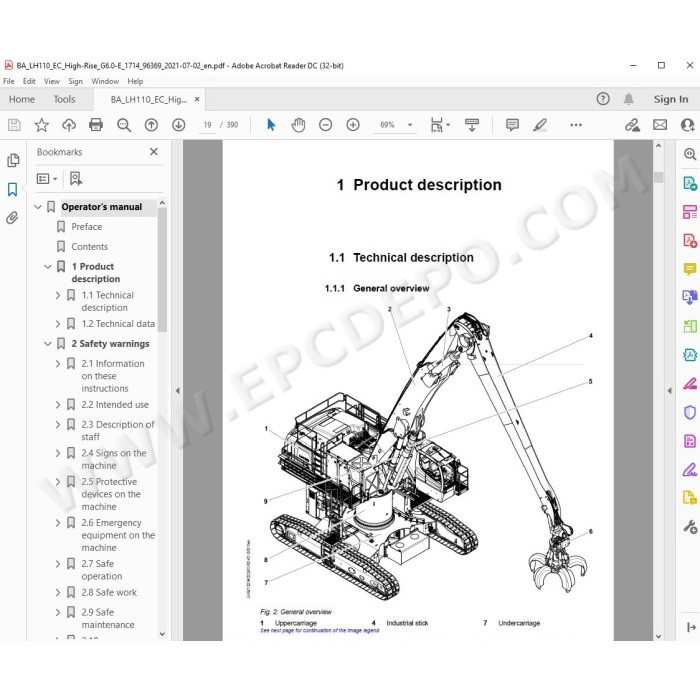Open the Contents bookmark
Viewport: 700px width, 700px height.
click(89, 246)
